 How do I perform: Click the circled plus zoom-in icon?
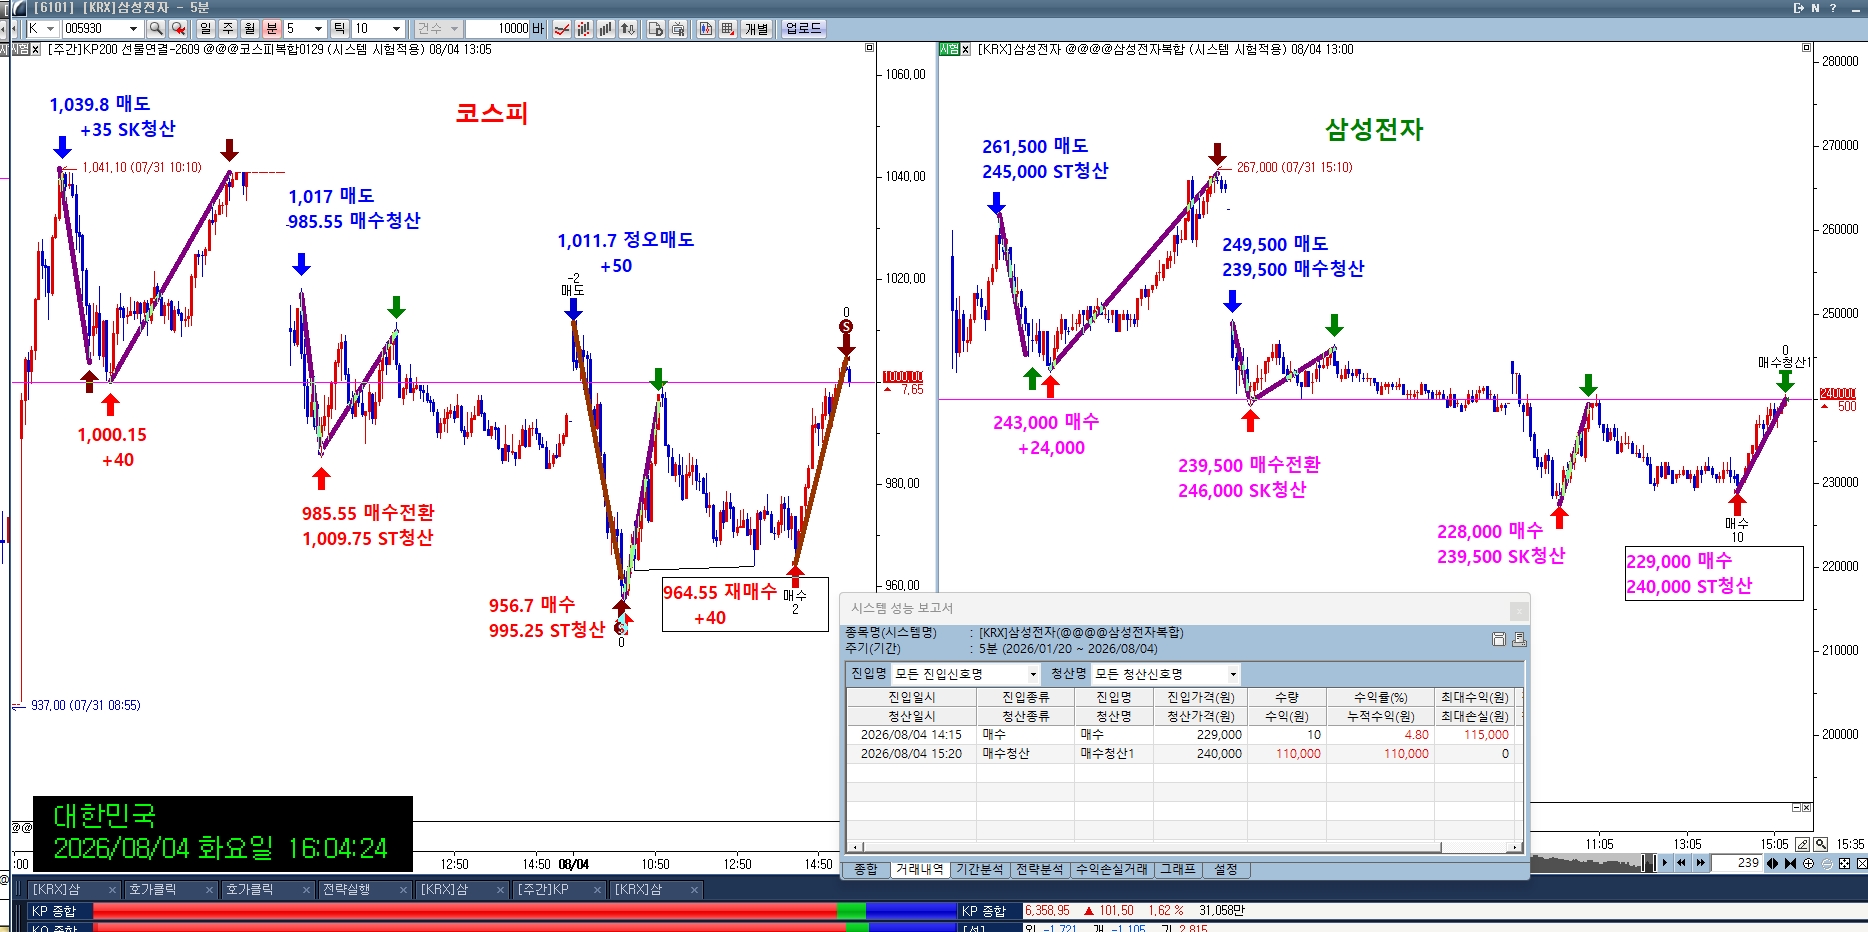[1808, 863]
